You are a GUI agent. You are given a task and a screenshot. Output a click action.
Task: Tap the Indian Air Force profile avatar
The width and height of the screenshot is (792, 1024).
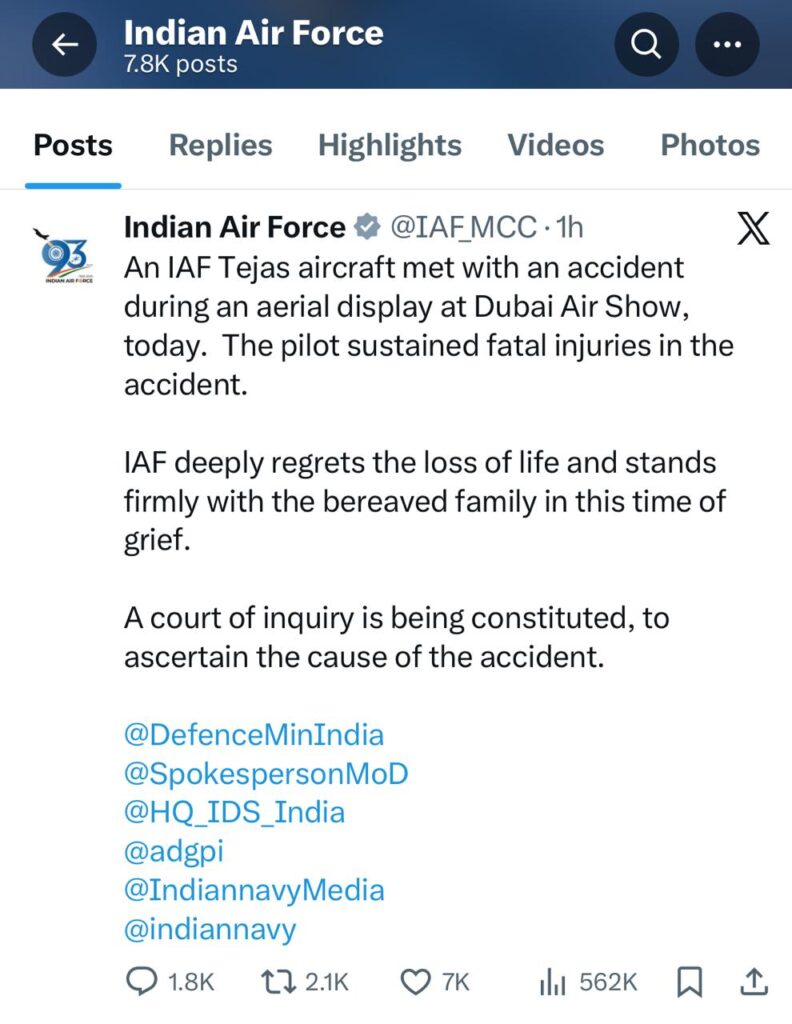click(68, 257)
